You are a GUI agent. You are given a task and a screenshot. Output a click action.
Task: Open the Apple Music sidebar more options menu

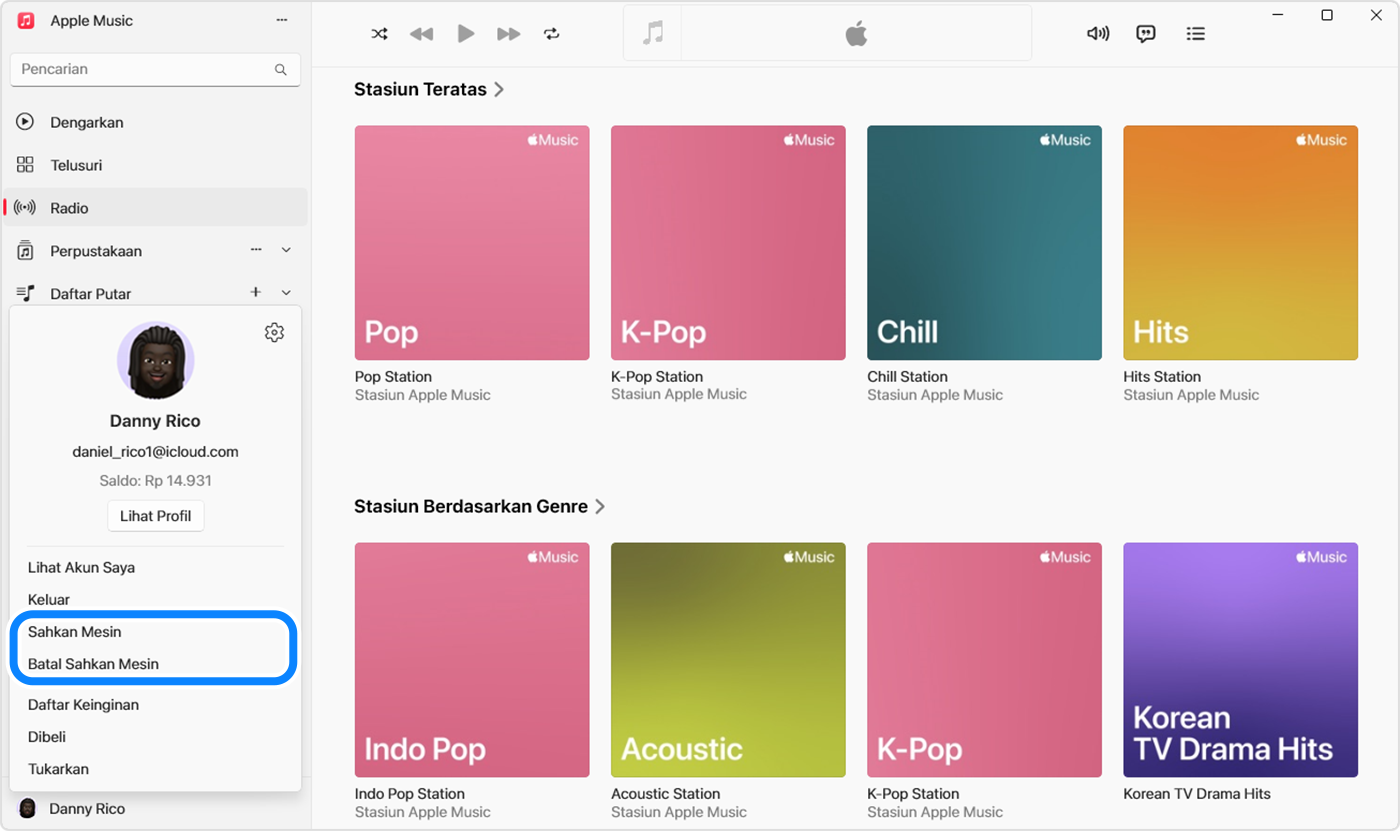(x=281, y=21)
